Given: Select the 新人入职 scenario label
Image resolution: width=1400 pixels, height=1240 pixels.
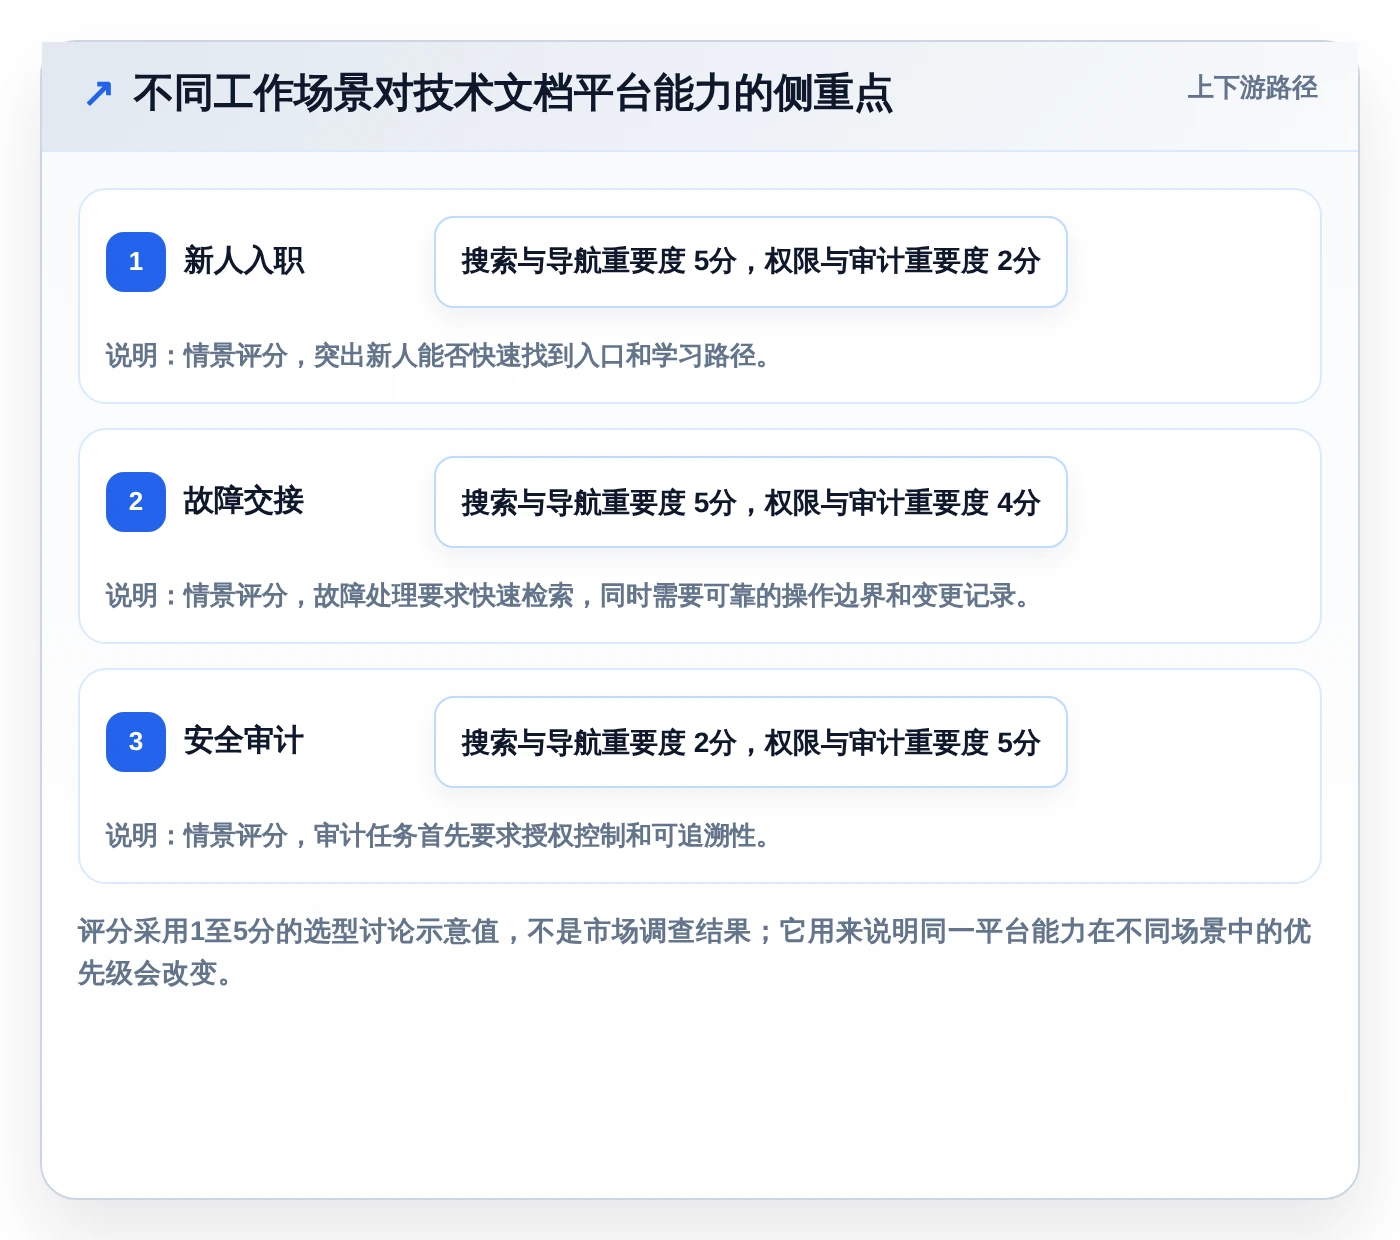Looking at the screenshot, I should 244,261.
